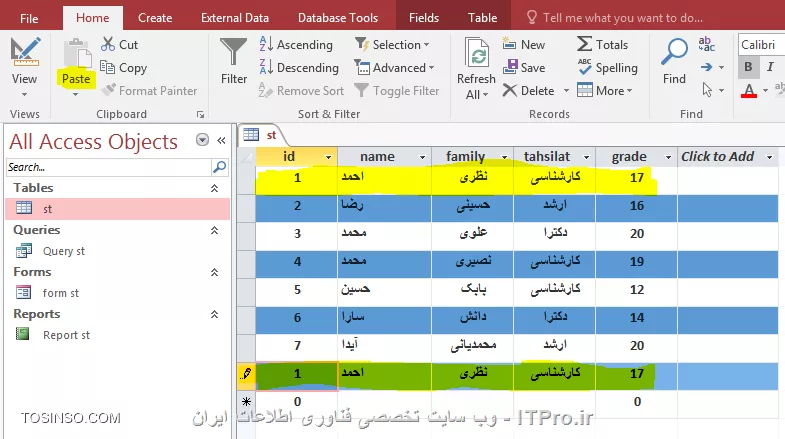The width and height of the screenshot is (785, 439).
Task: Click the Go To arrow icon
Action: coord(706,67)
